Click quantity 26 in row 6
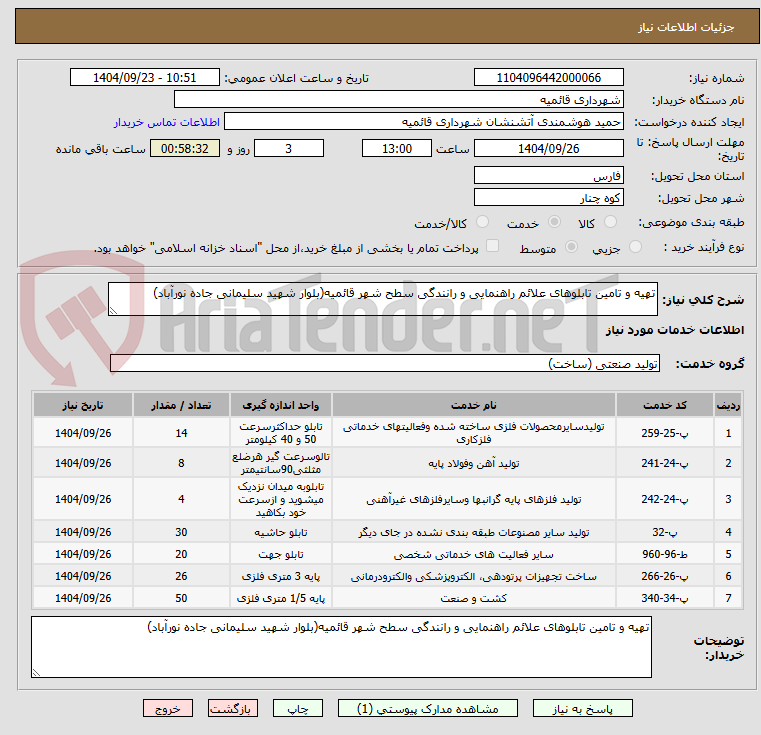 pyautogui.click(x=181, y=576)
